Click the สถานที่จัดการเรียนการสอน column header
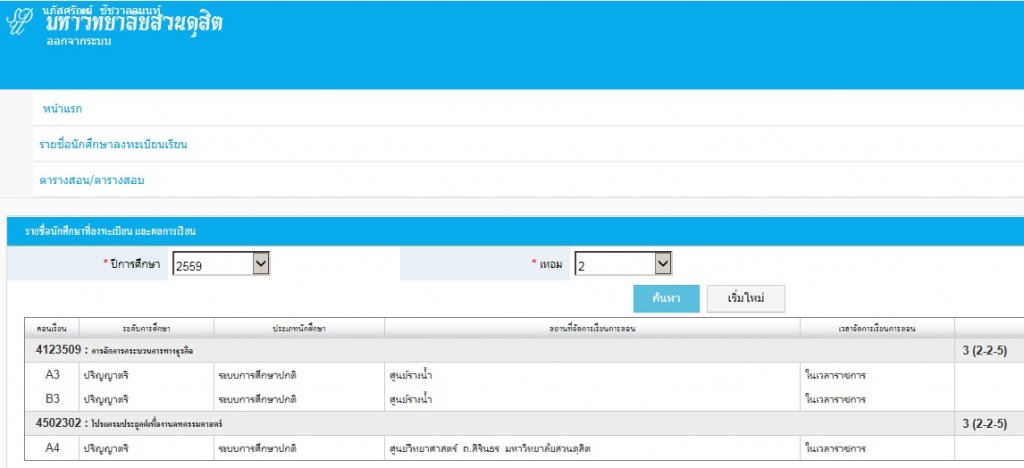 pos(591,328)
